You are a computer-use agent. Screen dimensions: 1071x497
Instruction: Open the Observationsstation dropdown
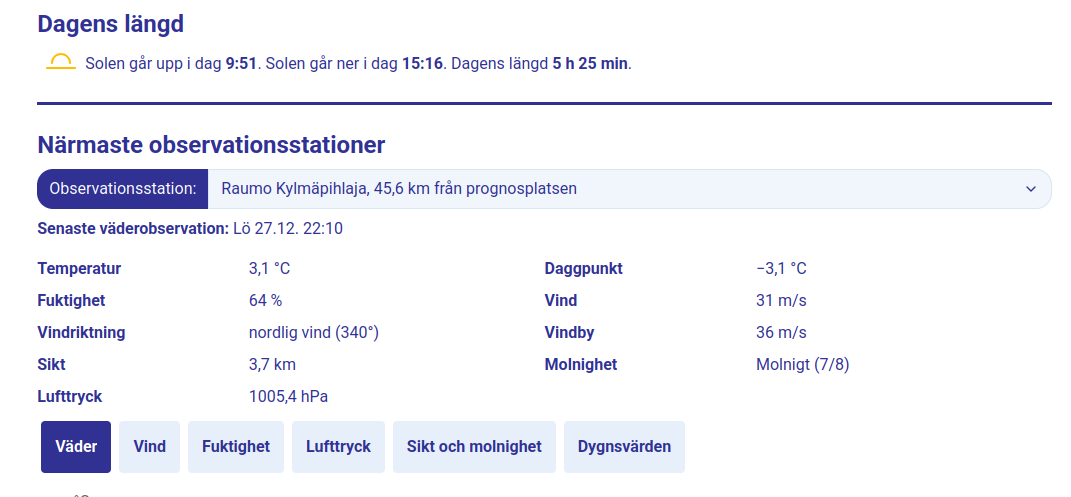[x=544, y=188]
